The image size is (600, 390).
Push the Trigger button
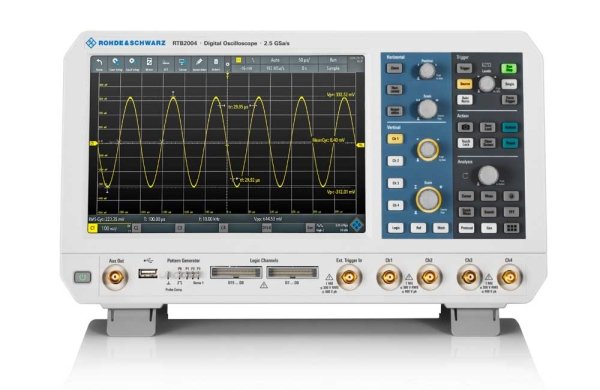pyautogui.click(x=465, y=69)
